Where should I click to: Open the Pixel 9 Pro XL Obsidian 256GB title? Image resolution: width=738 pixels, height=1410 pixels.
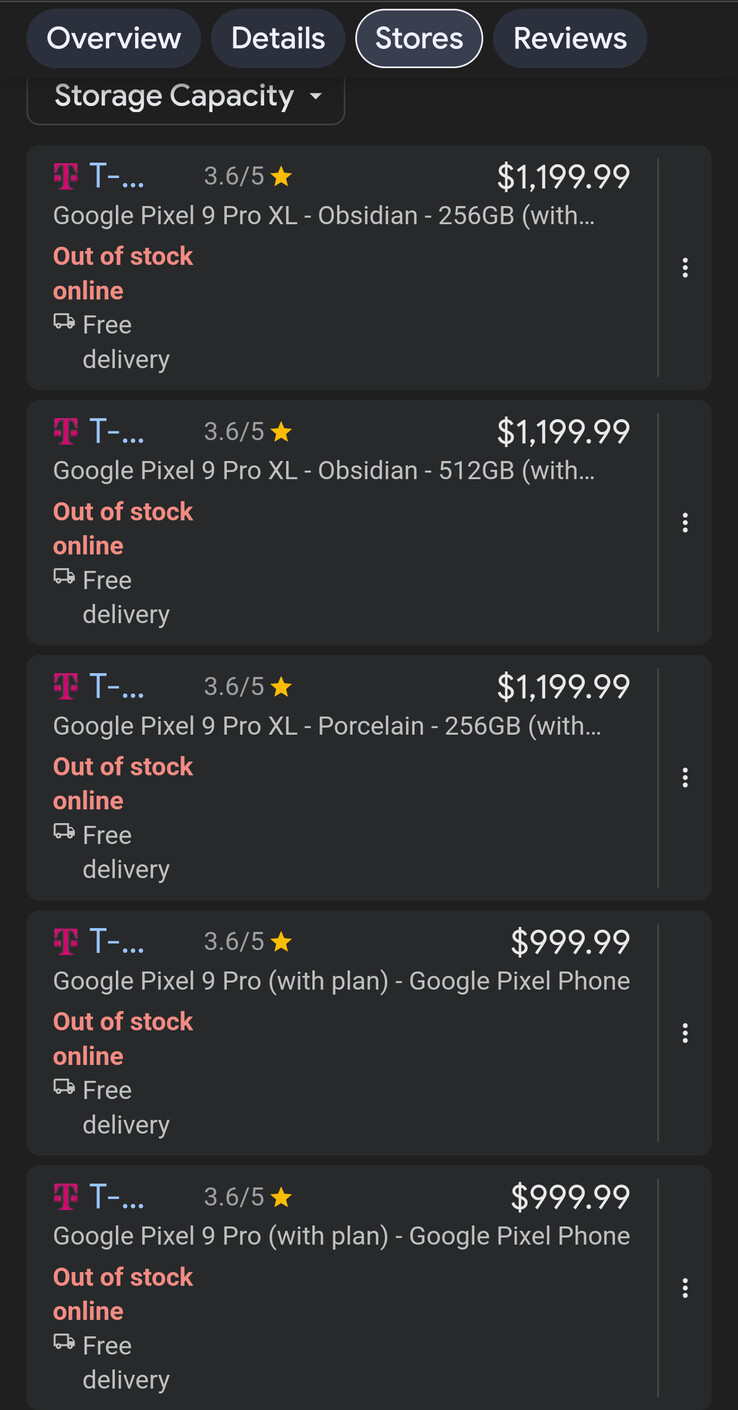pyautogui.click(x=323, y=216)
